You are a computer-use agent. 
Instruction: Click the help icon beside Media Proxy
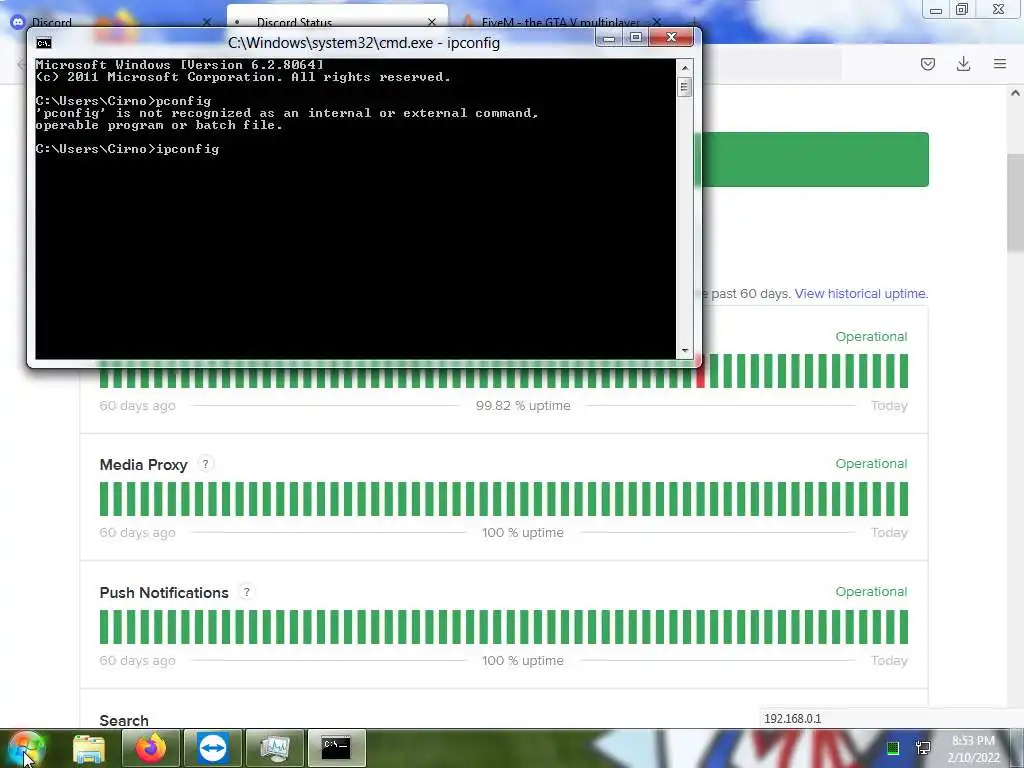(205, 464)
